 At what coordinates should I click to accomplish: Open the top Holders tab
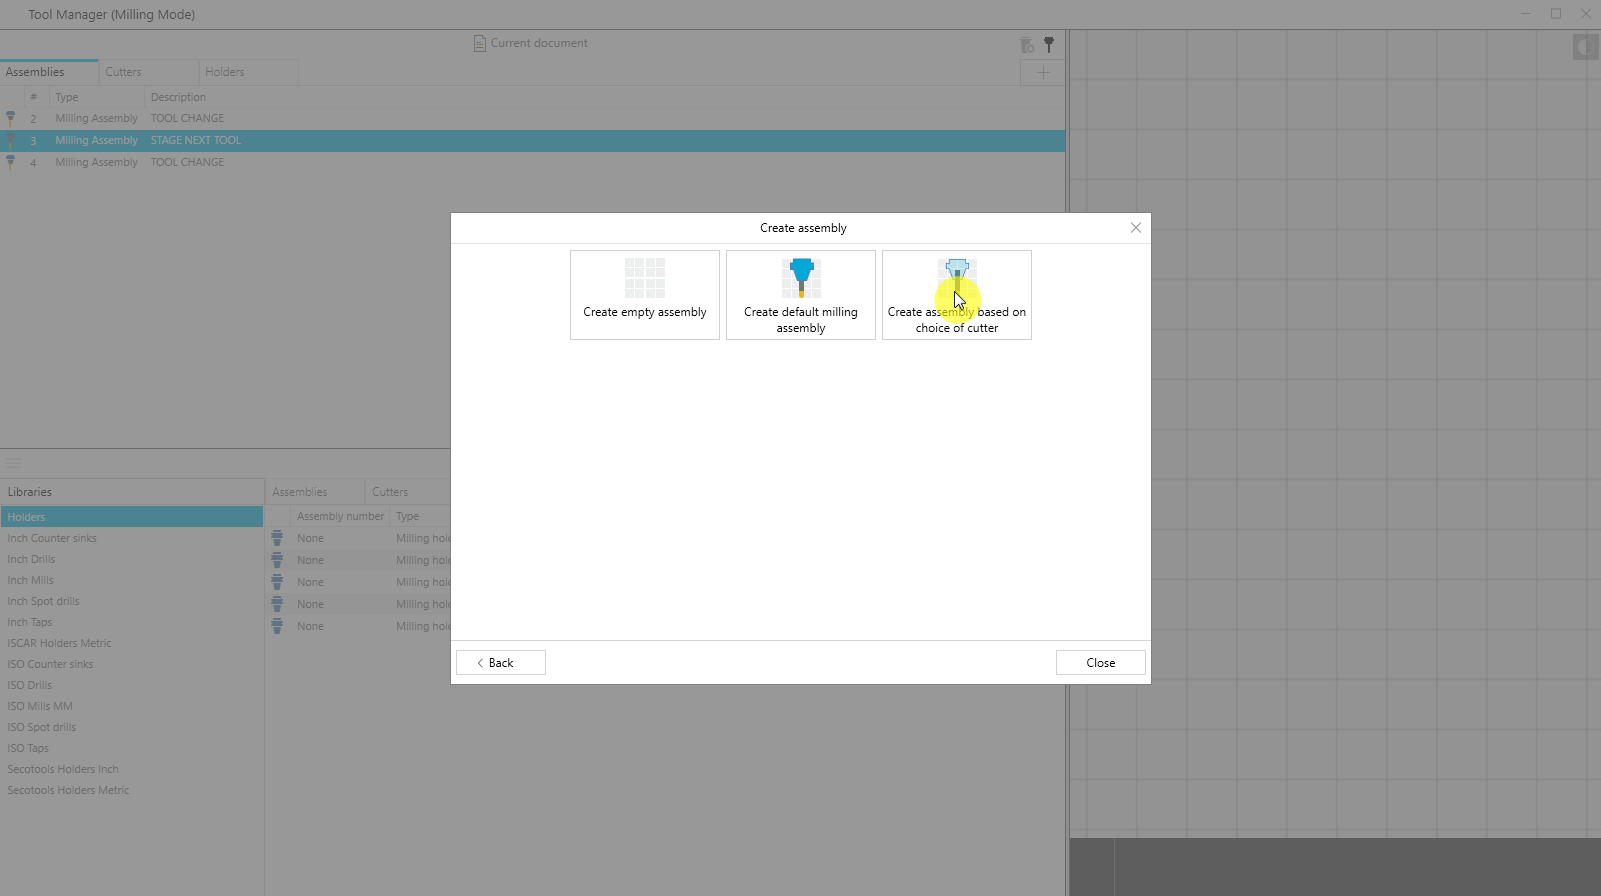(x=225, y=72)
